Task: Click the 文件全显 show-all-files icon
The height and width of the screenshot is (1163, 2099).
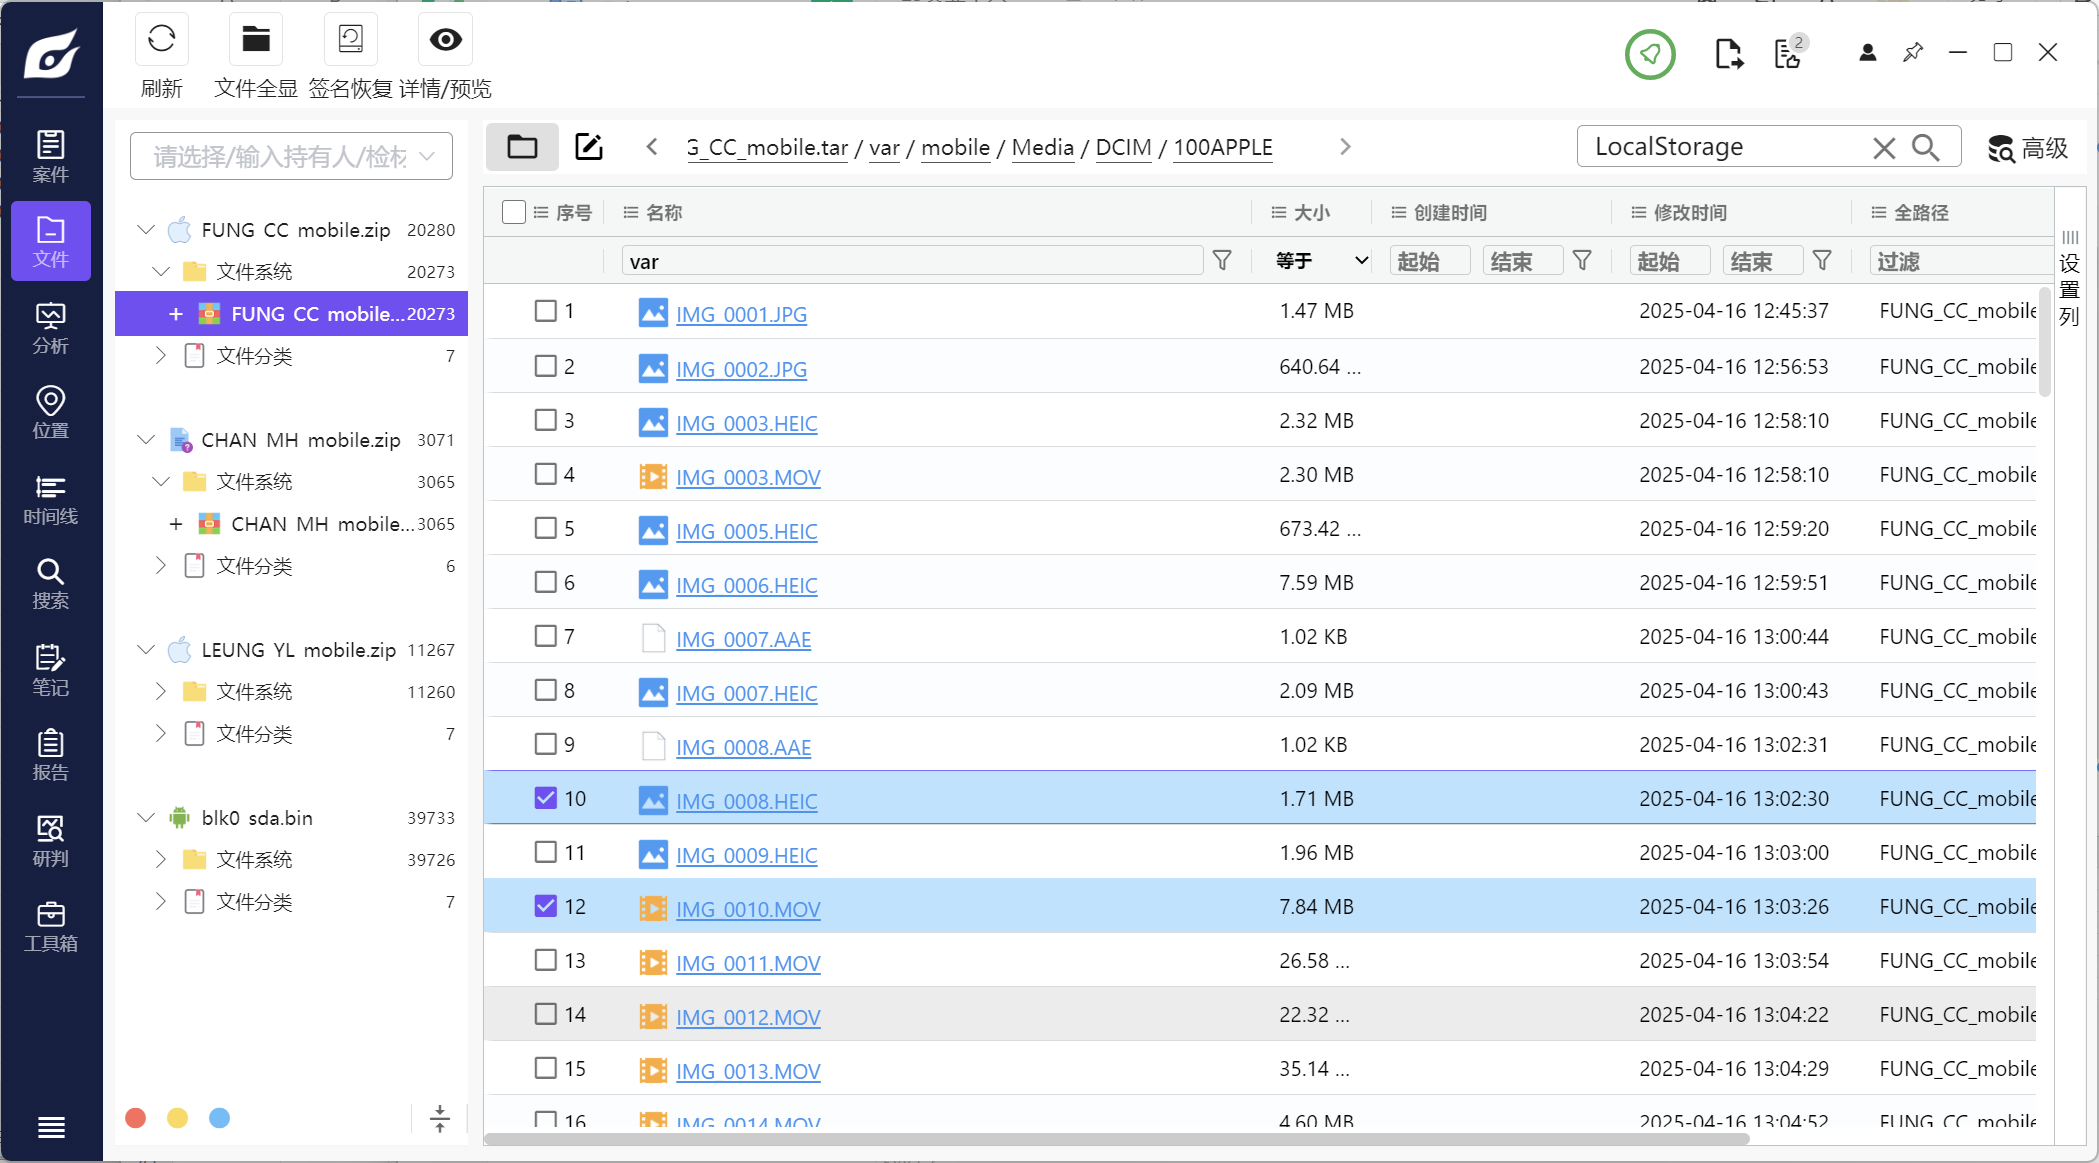Action: pos(256,40)
